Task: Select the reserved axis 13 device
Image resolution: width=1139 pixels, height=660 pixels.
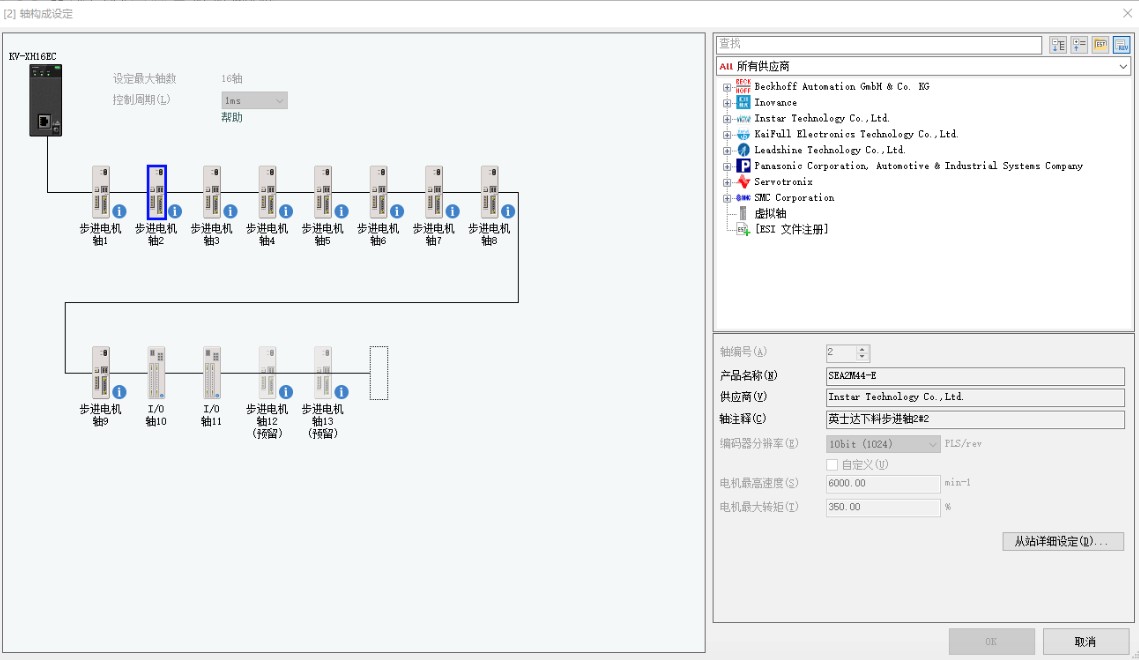Action: pyautogui.click(x=323, y=373)
